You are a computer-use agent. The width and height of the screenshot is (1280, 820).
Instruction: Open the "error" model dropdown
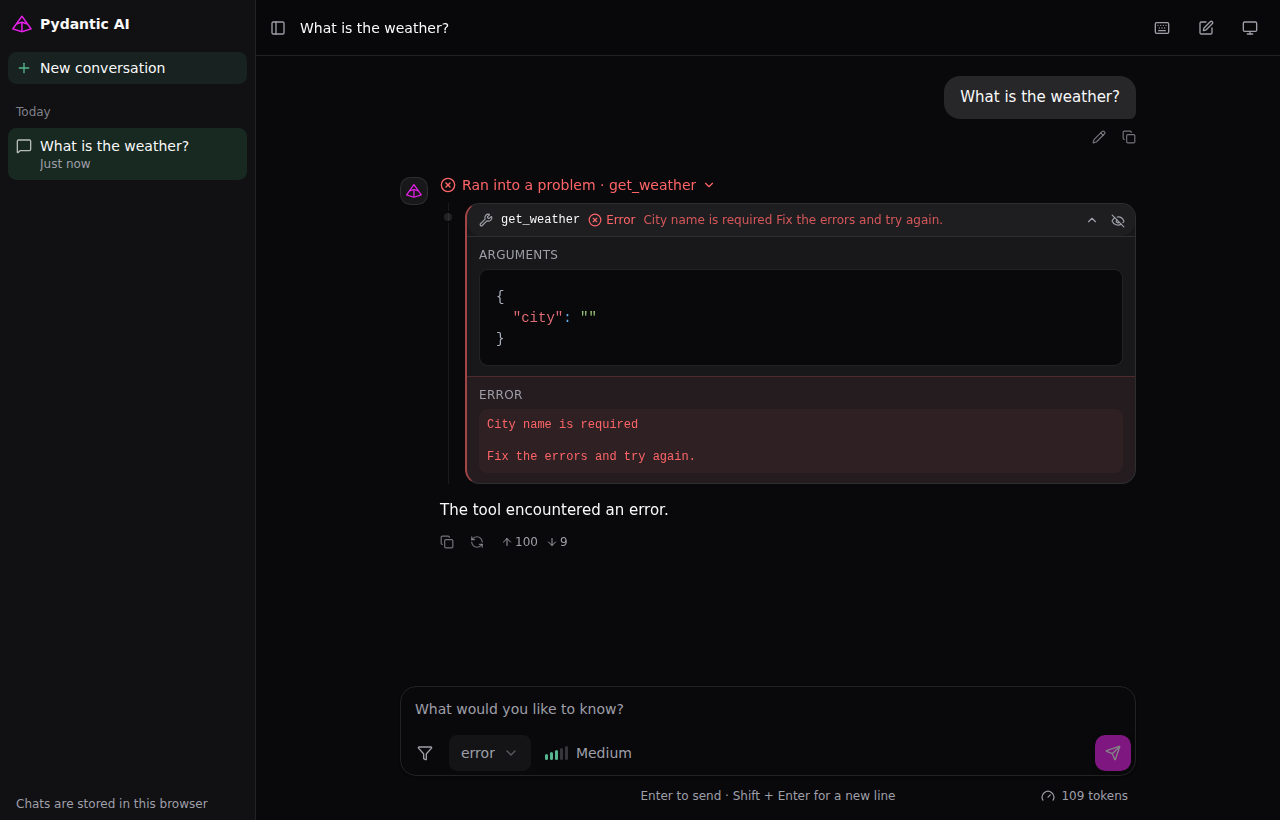coord(490,753)
